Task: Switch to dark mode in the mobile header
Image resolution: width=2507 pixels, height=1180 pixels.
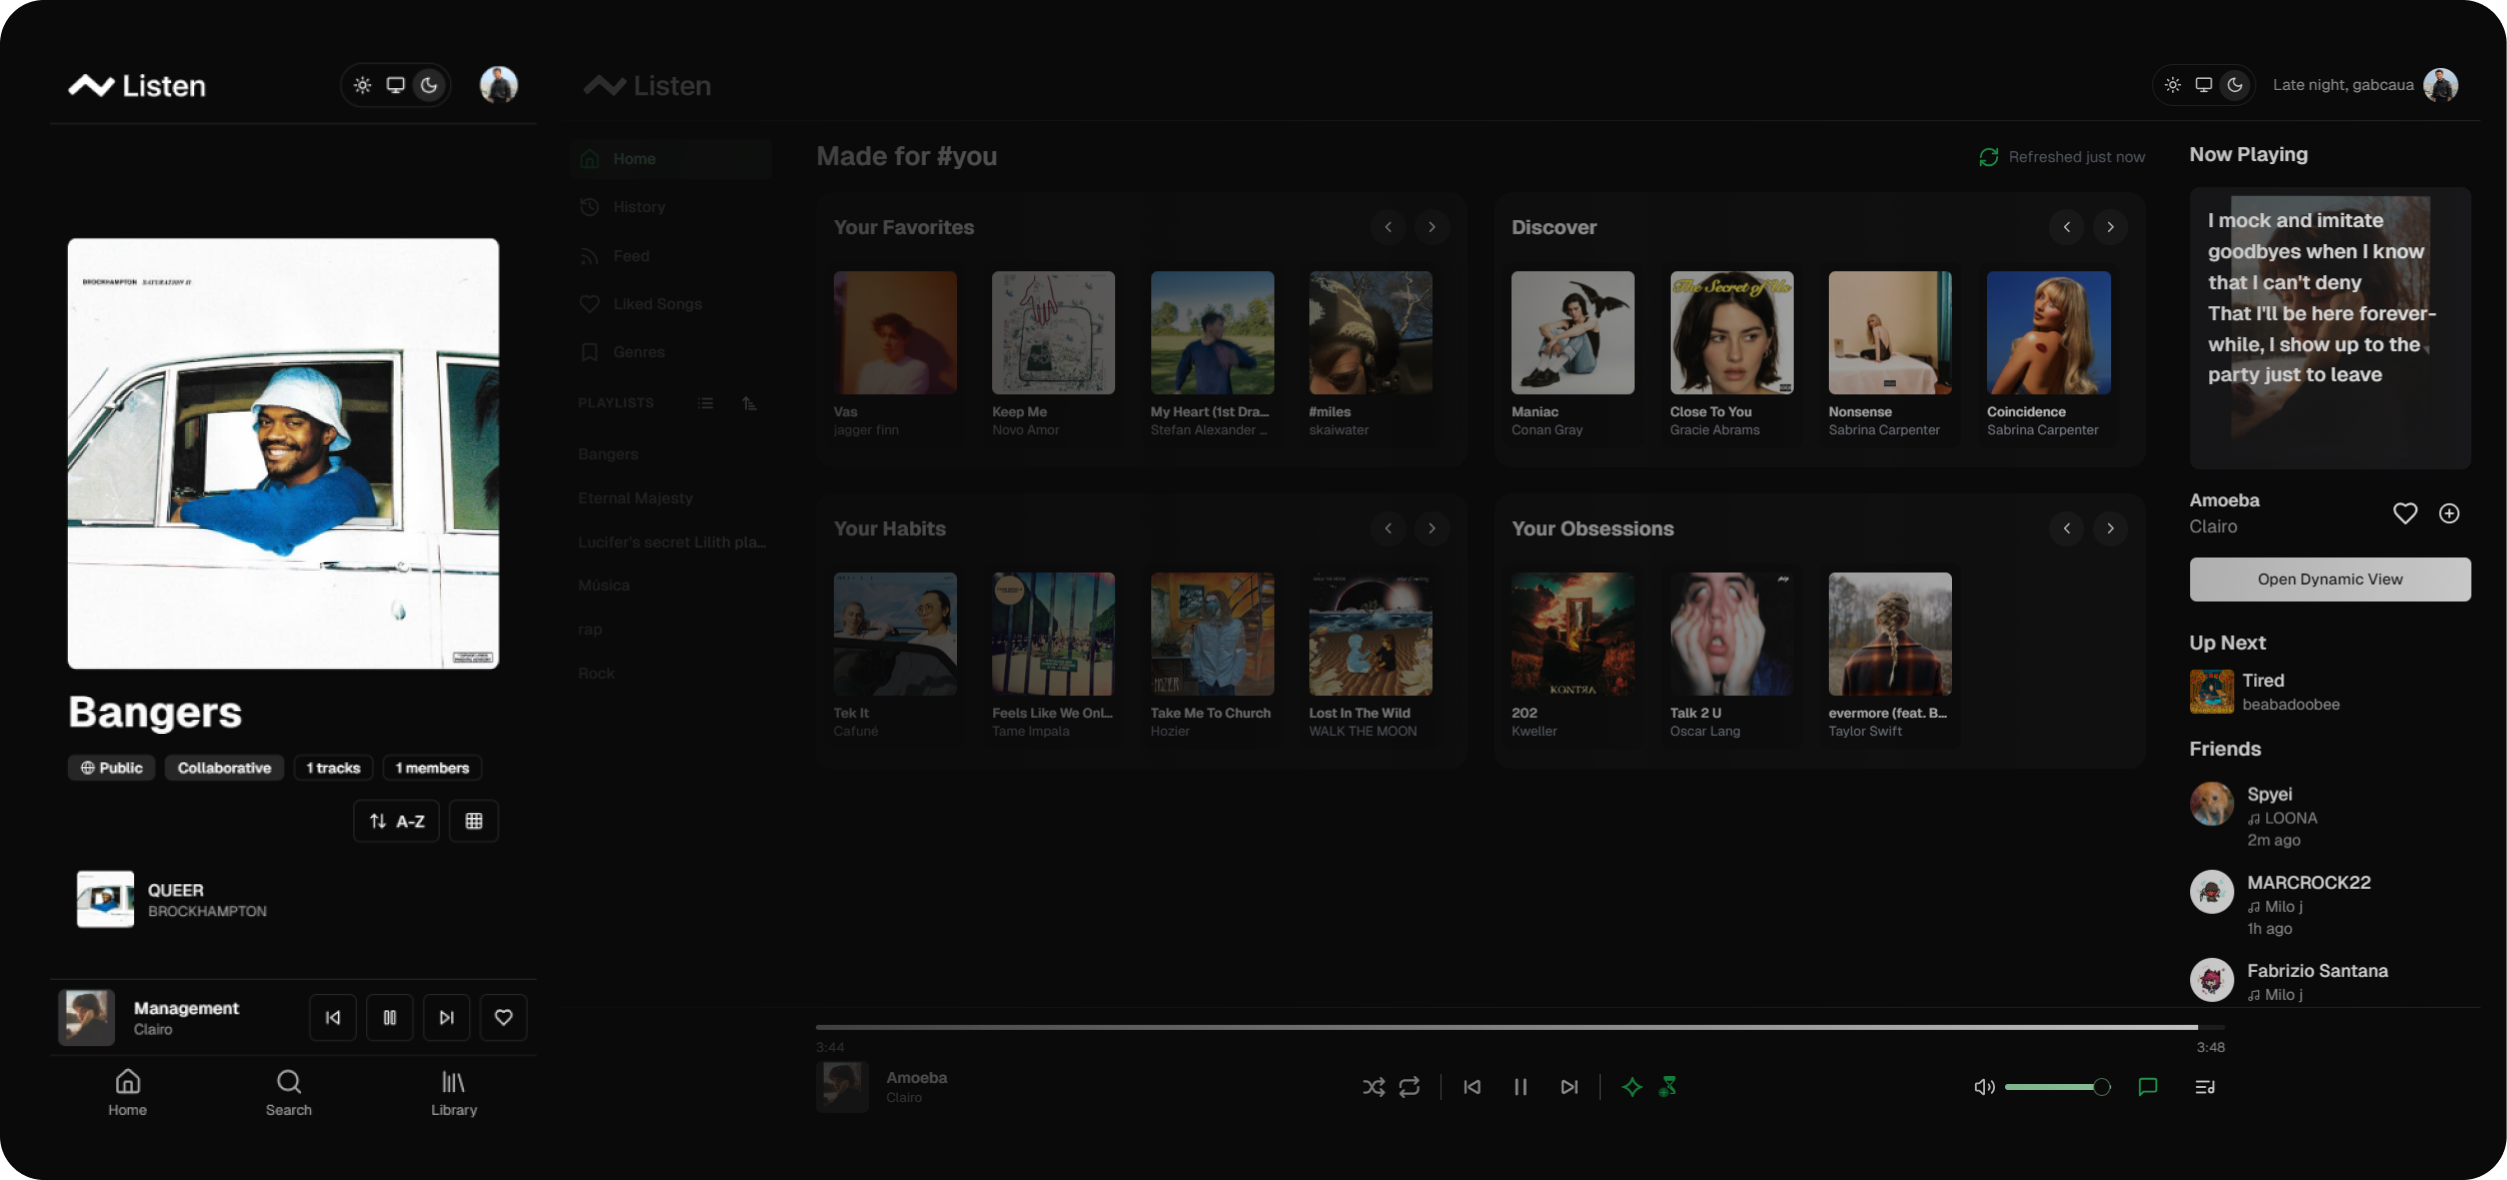Action: point(429,85)
